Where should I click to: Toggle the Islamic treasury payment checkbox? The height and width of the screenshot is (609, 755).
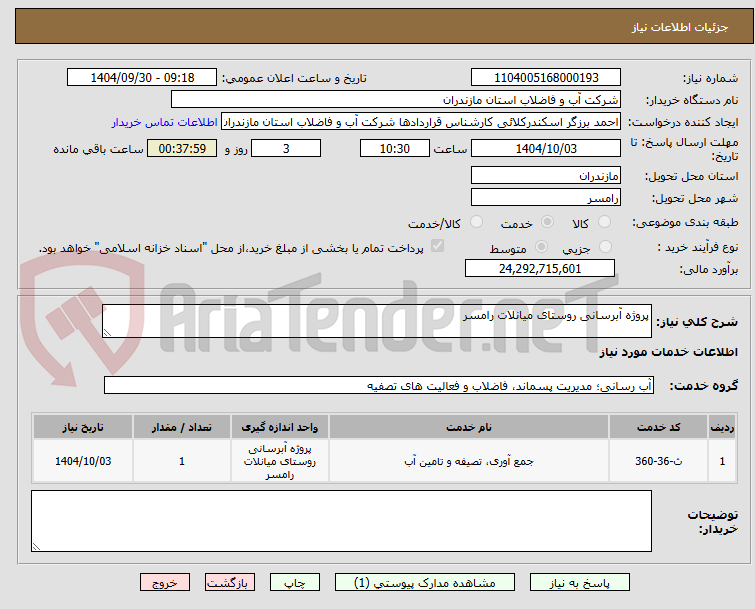click(x=437, y=246)
